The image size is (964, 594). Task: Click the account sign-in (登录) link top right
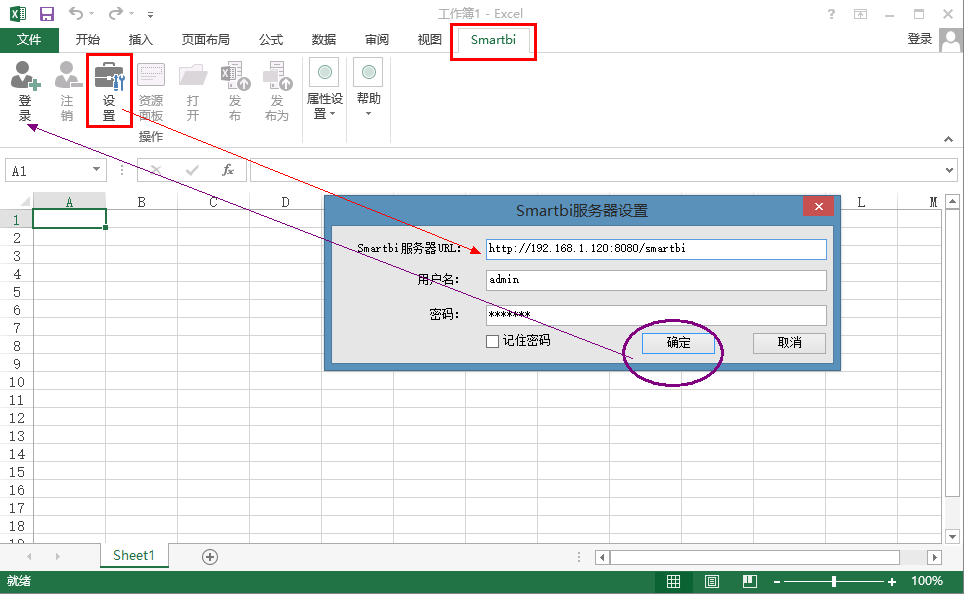(x=920, y=39)
